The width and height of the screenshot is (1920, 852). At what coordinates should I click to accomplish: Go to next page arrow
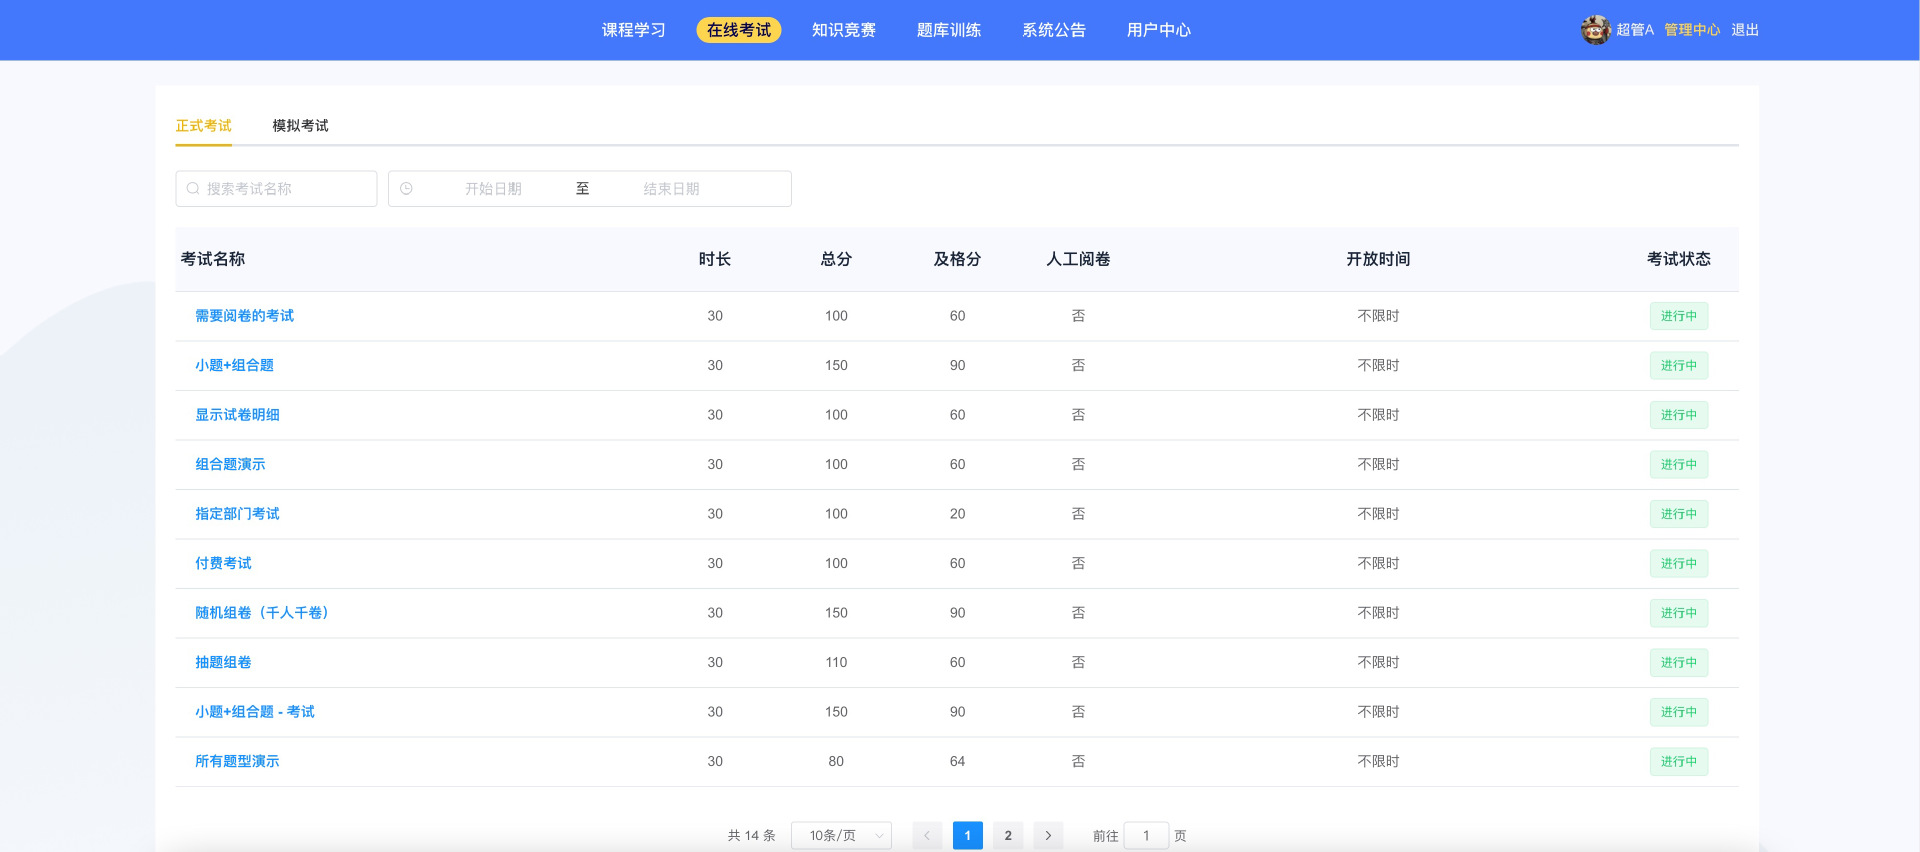click(x=1048, y=835)
